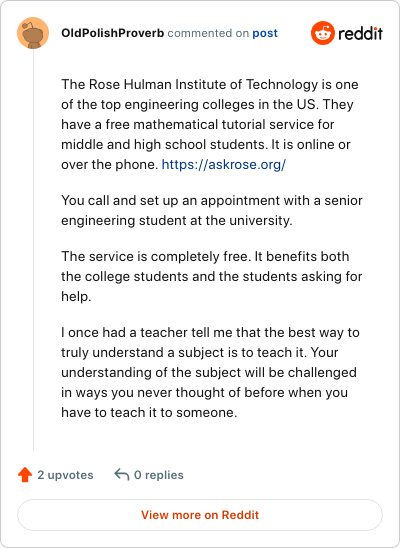
Task: Click the word "help." in the comment
Action: (x=76, y=296)
